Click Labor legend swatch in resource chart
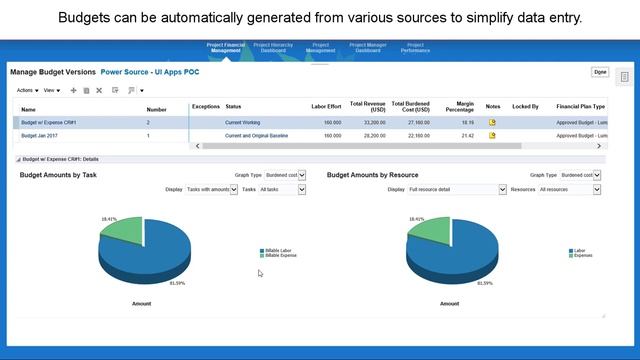This screenshot has height=360, width=640. (x=571, y=251)
